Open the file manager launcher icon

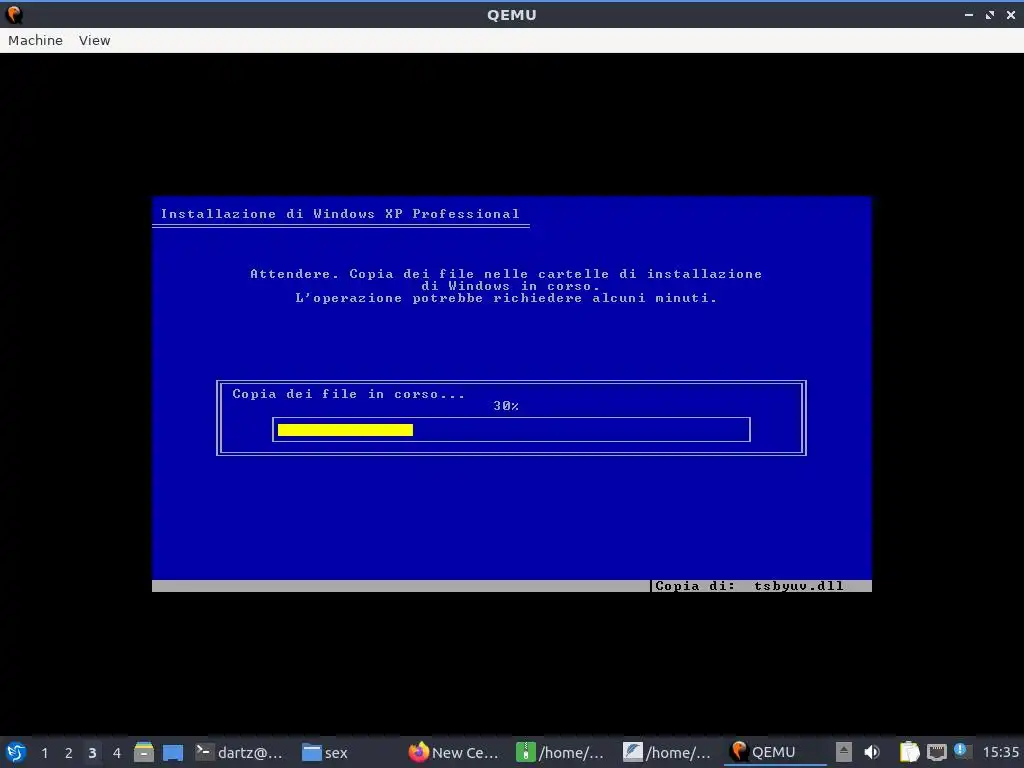coord(144,752)
